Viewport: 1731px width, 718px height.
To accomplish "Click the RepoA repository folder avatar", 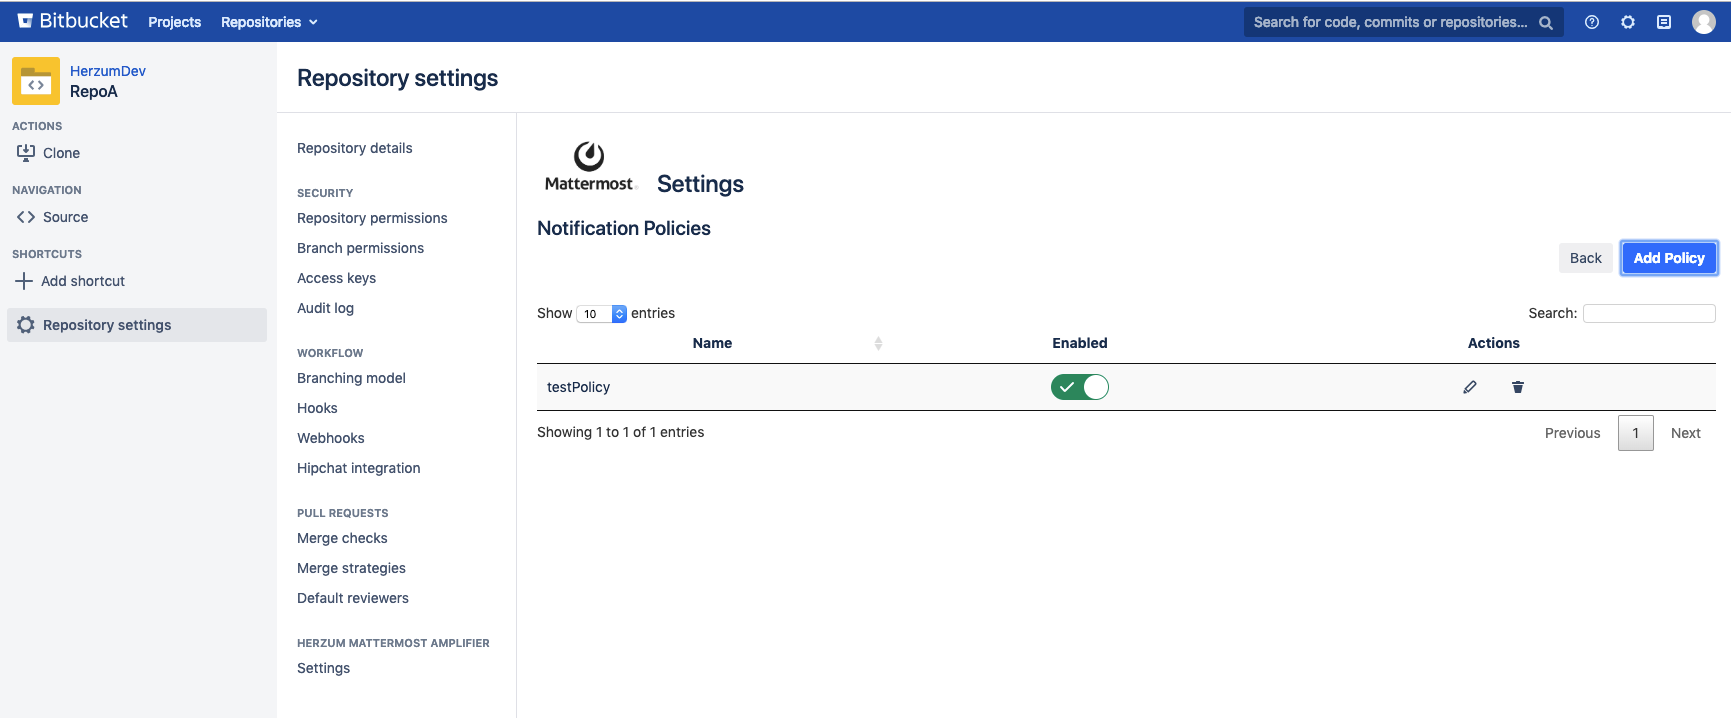I will point(36,81).
